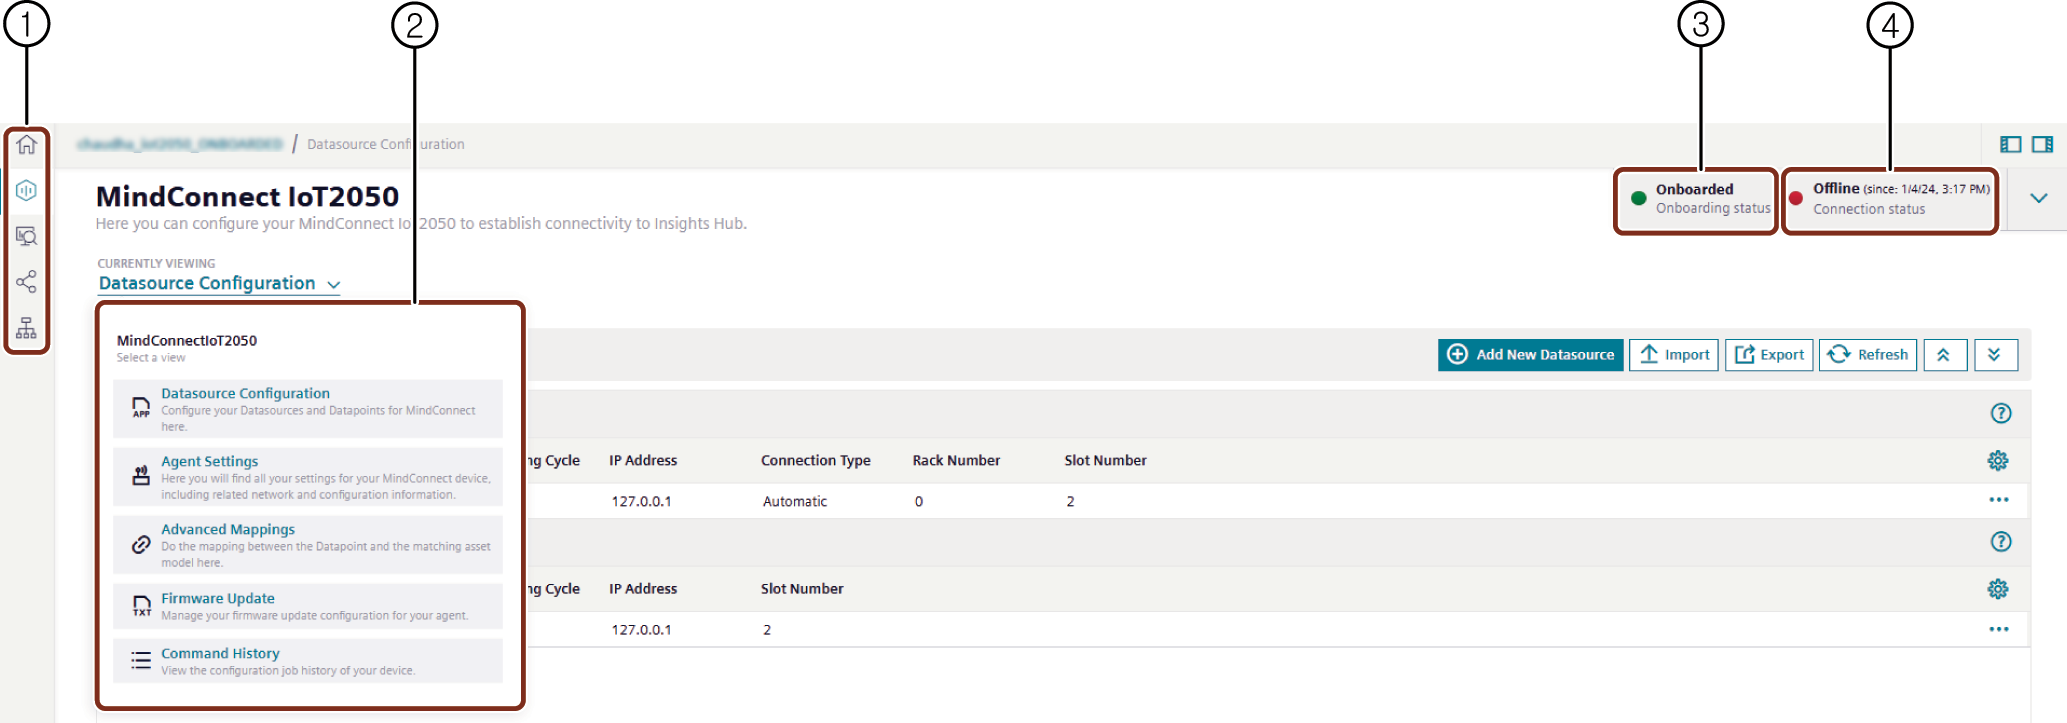The width and height of the screenshot is (2067, 723).
Task: Click the Command History list icon
Action: click(x=141, y=661)
